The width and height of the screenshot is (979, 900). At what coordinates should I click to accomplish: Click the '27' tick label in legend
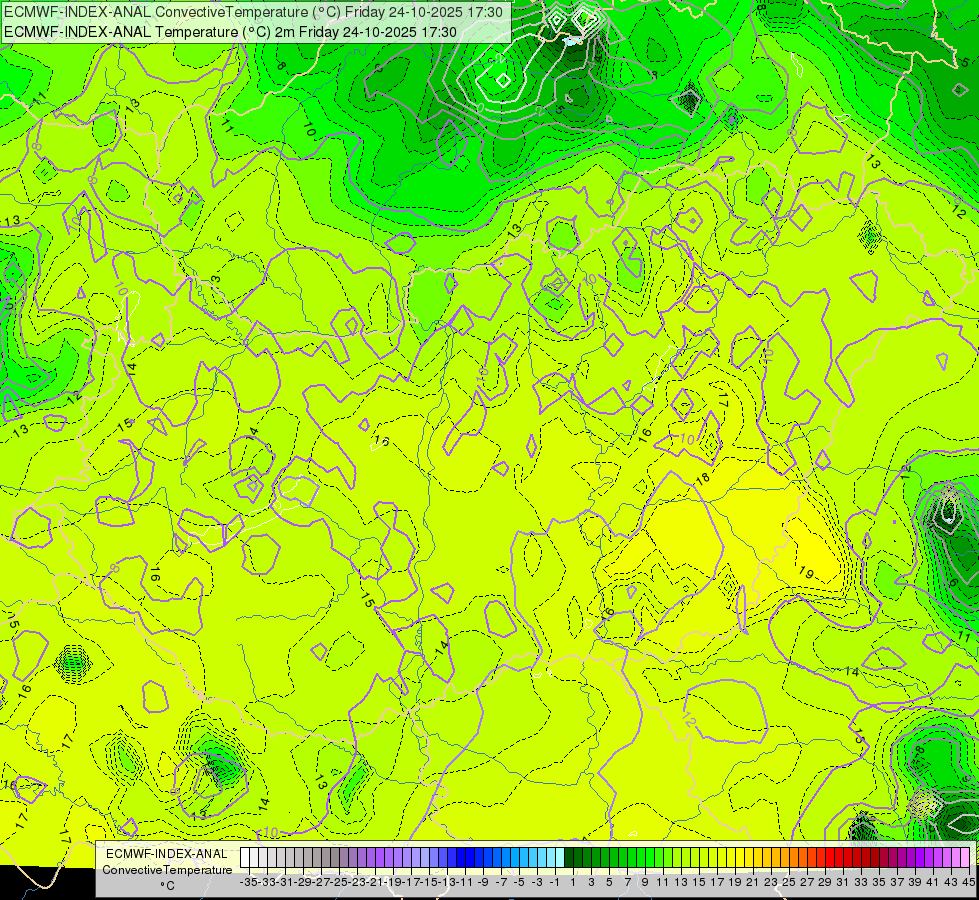807,882
